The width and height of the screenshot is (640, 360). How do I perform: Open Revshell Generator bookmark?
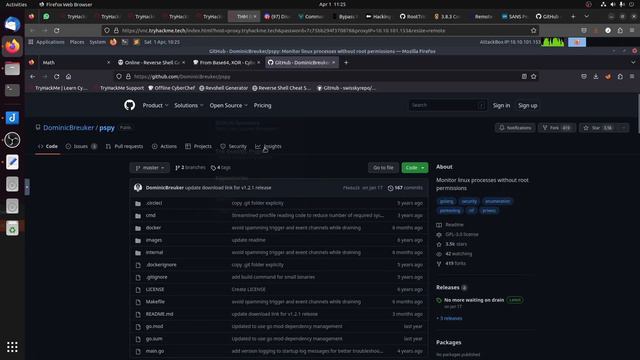click(x=223, y=88)
